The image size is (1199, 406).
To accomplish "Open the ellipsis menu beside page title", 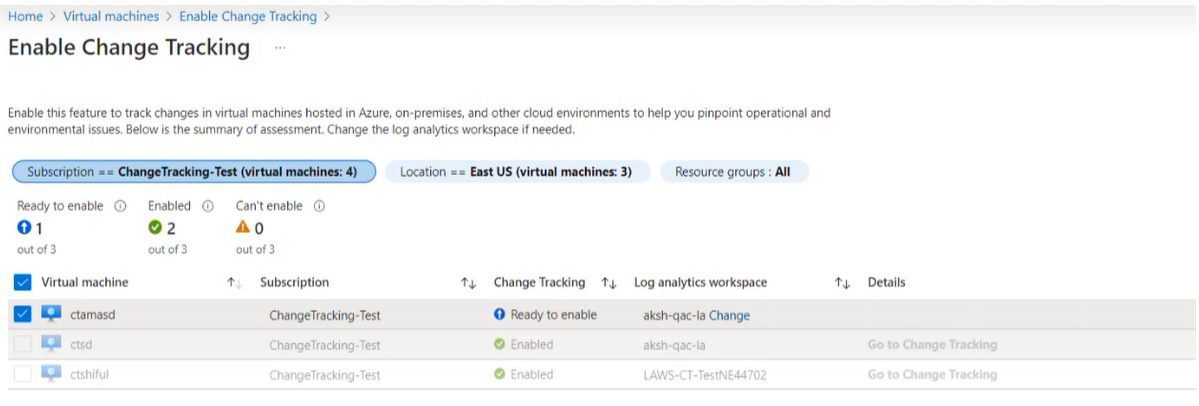I will click(x=280, y=47).
